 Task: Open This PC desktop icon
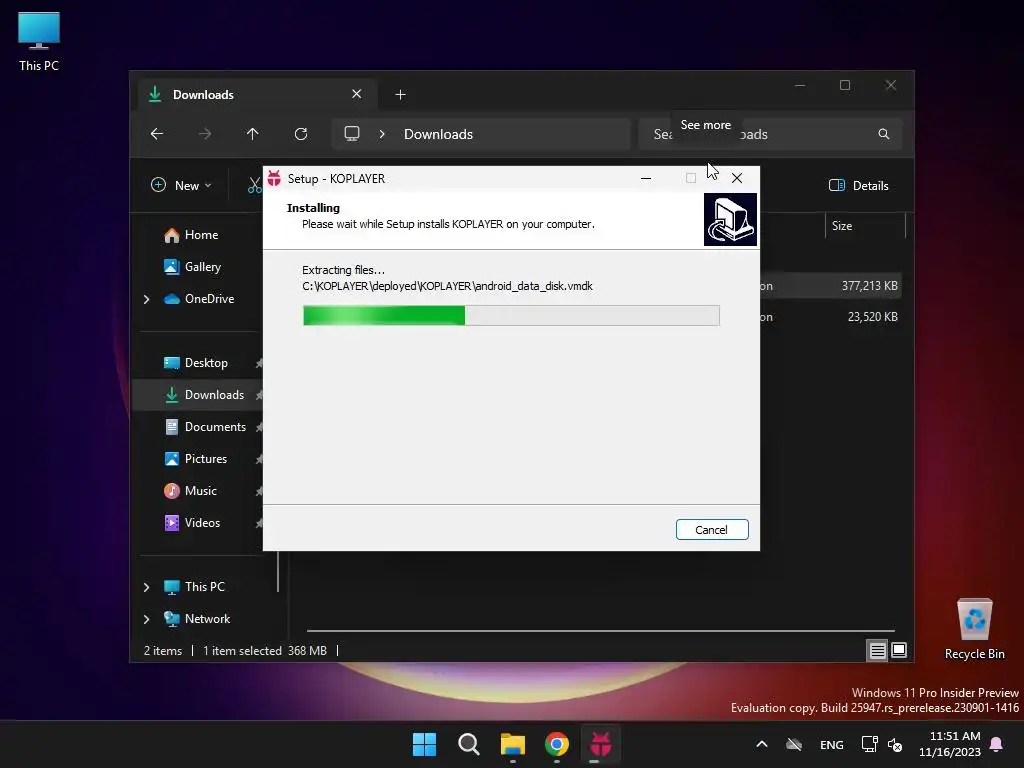pos(39,42)
